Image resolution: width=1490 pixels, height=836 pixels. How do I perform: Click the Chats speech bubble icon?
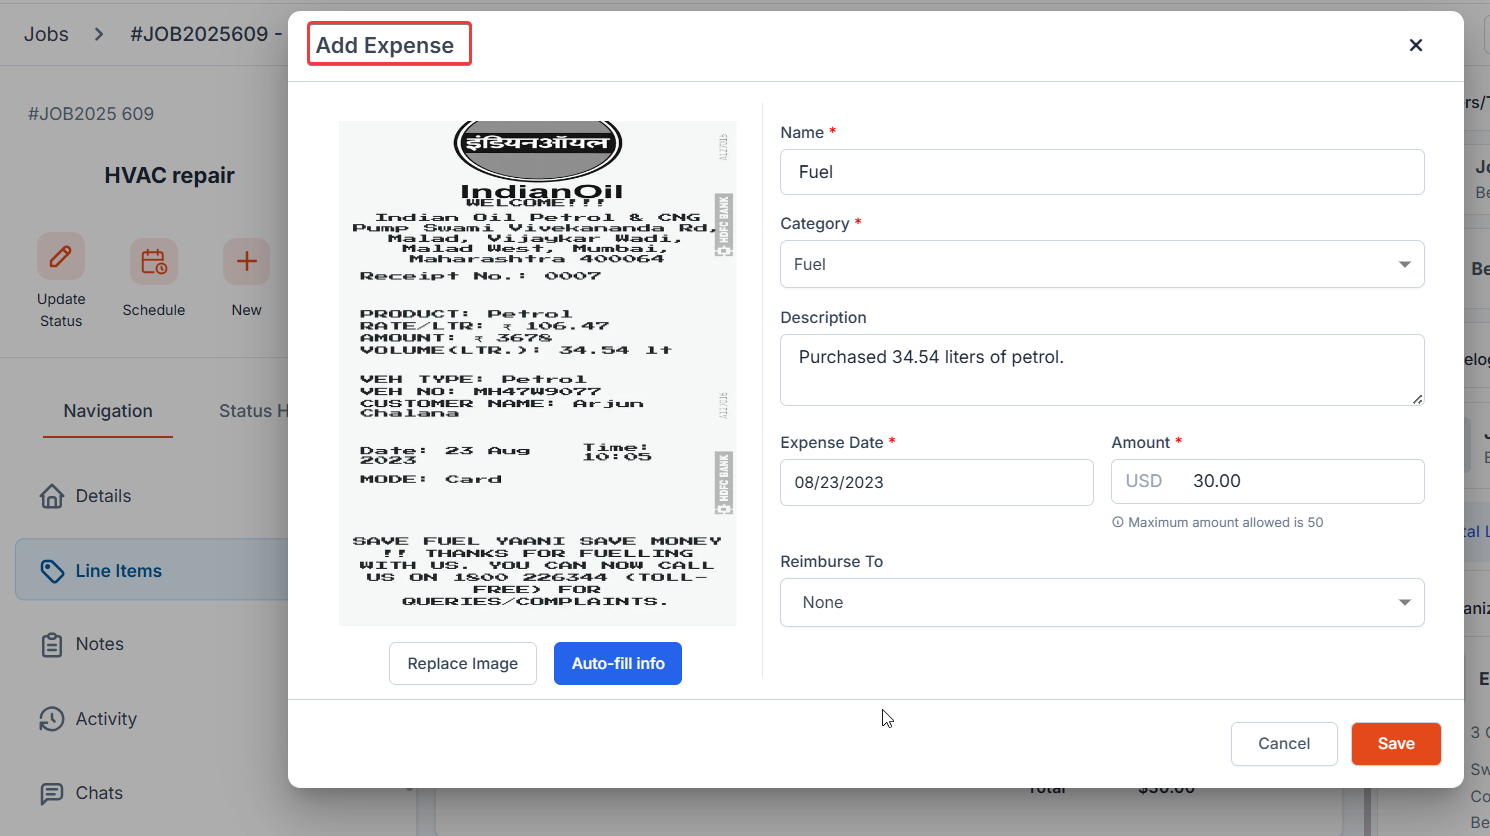pyautogui.click(x=52, y=794)
